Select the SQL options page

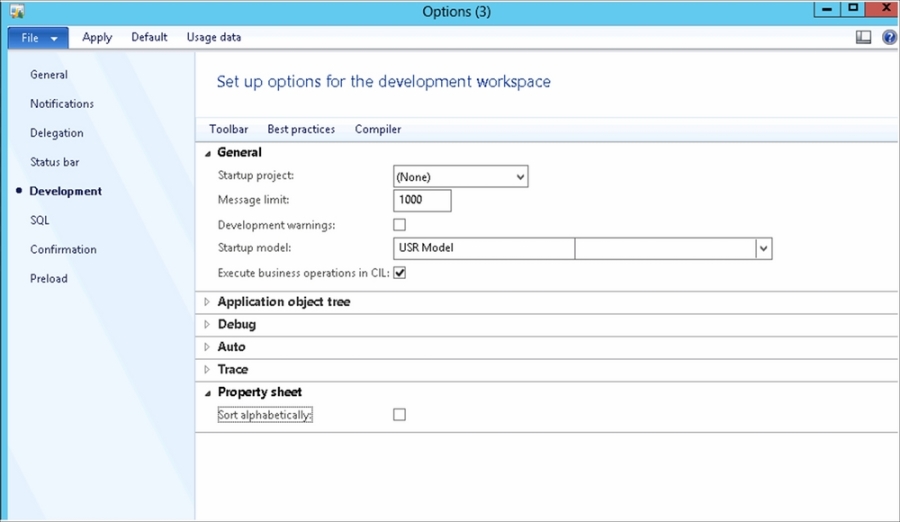(x=40, y=220)
